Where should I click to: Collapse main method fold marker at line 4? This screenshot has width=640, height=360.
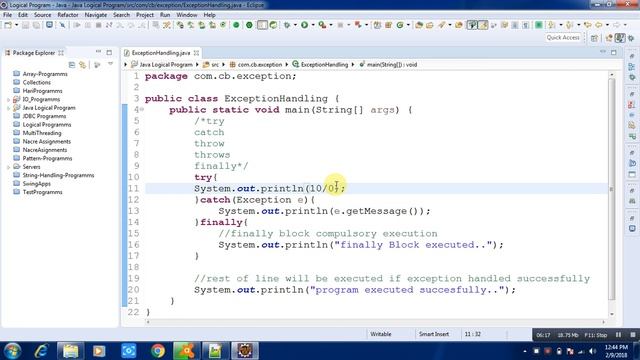[x=142, y=109]
